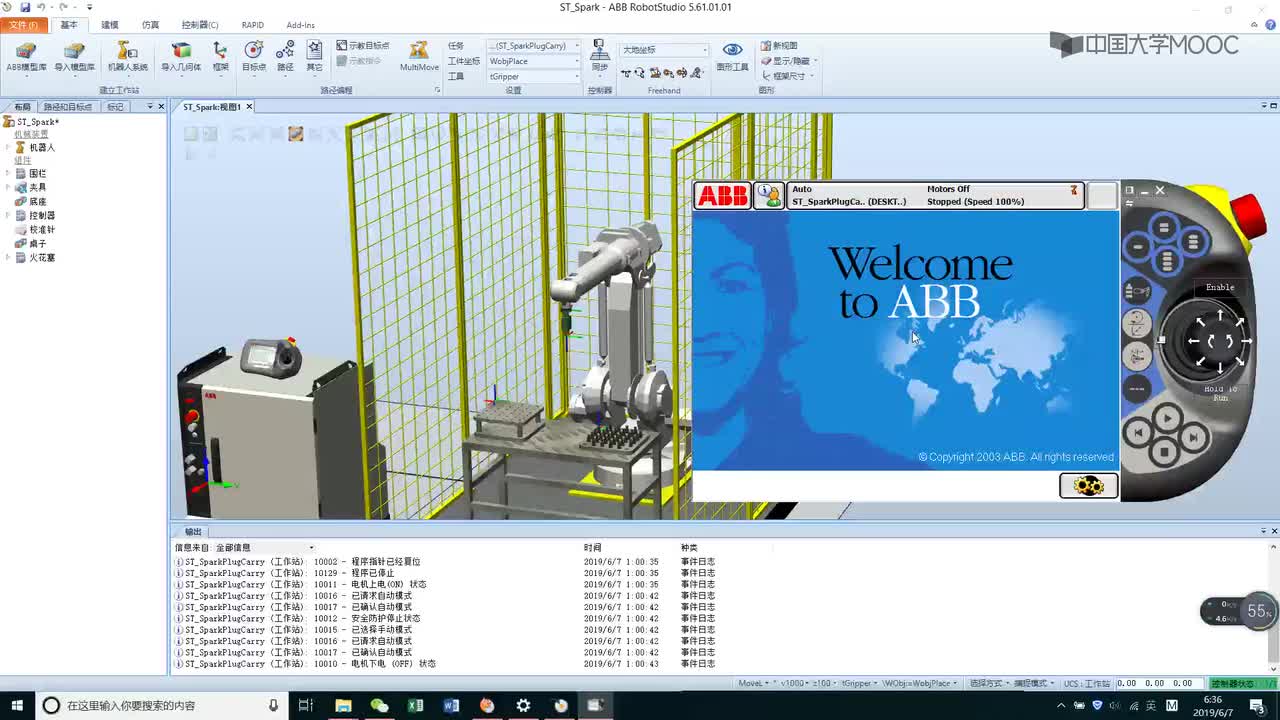Click the mechanical unit select key
The height and width of the screenshot is (720, 1280).
pos(1137,291)
